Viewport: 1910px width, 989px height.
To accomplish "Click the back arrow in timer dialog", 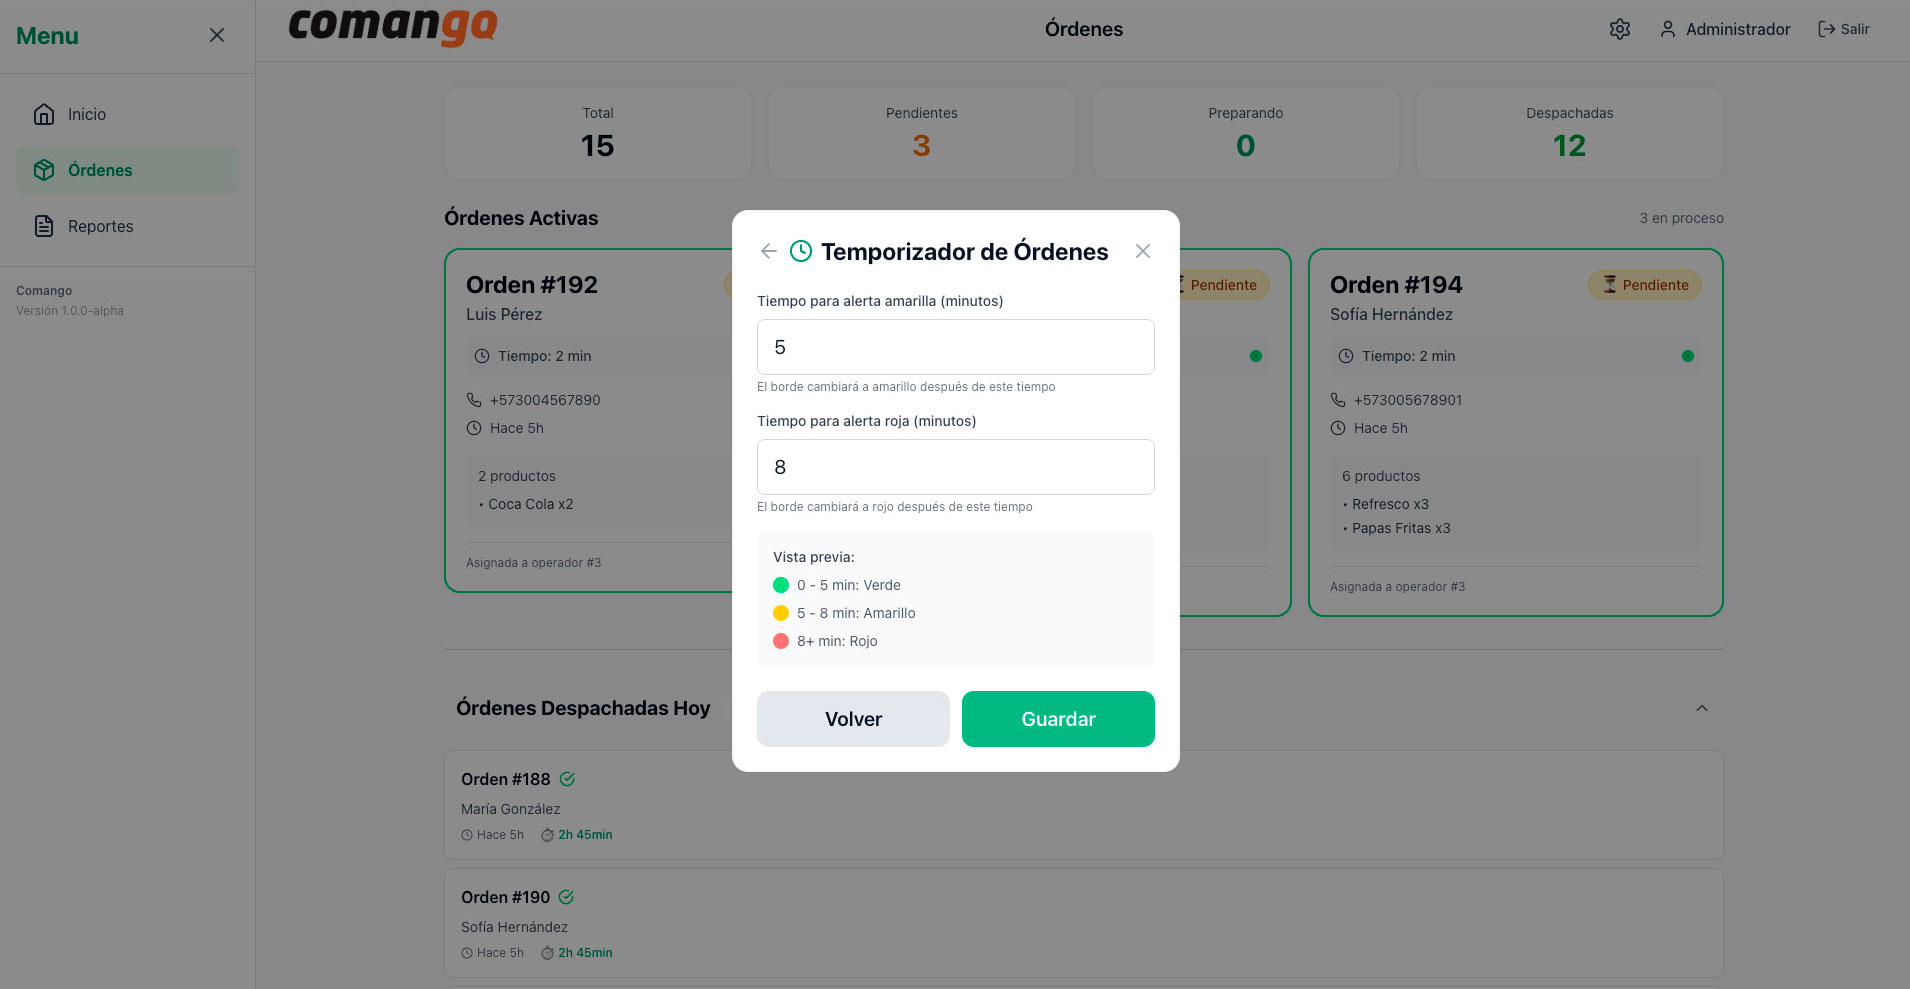I will (x=768, y=251).
